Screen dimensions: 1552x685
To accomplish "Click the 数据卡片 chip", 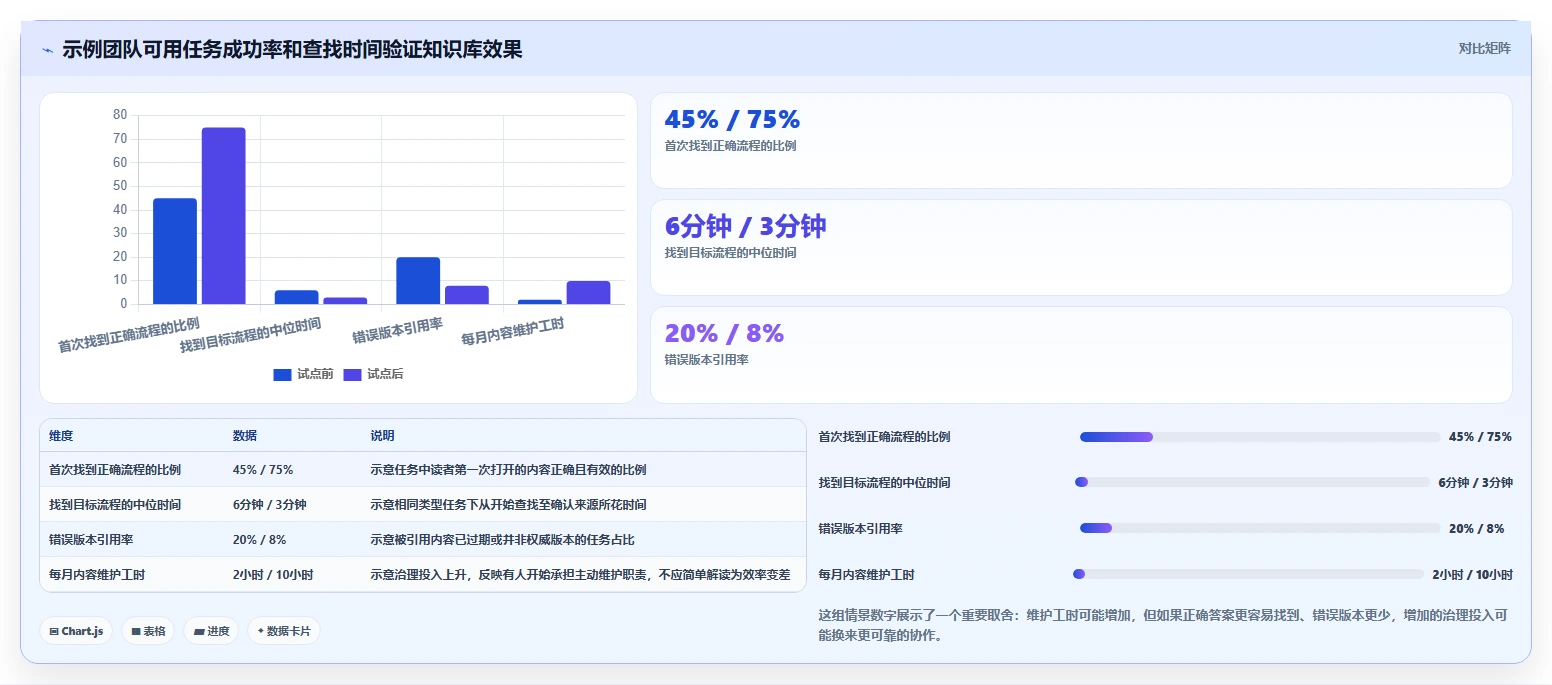I will tap(284, 631).
